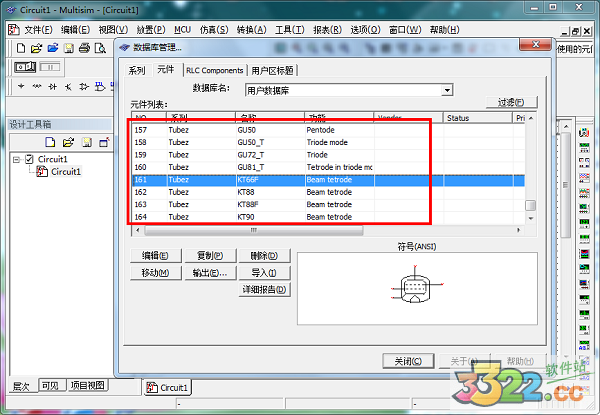The image size is (600, 415).
Task: Click New design icon in design toolbox
Action: click(x=50, y=143)
